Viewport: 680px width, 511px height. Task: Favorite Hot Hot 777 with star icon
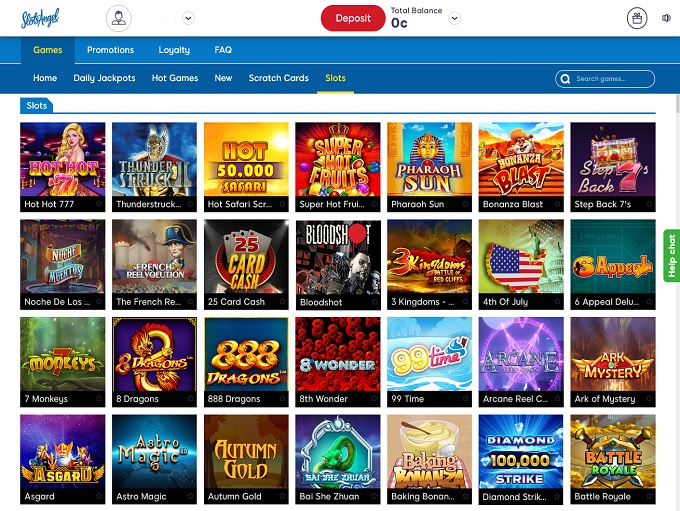[99, 204]
